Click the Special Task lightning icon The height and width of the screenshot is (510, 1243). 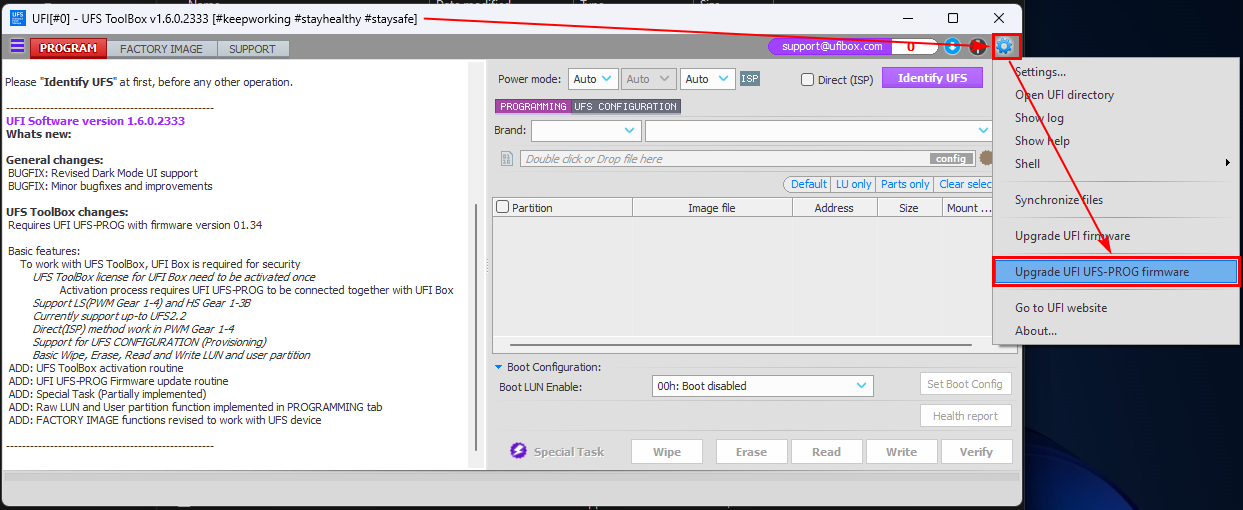518,451
